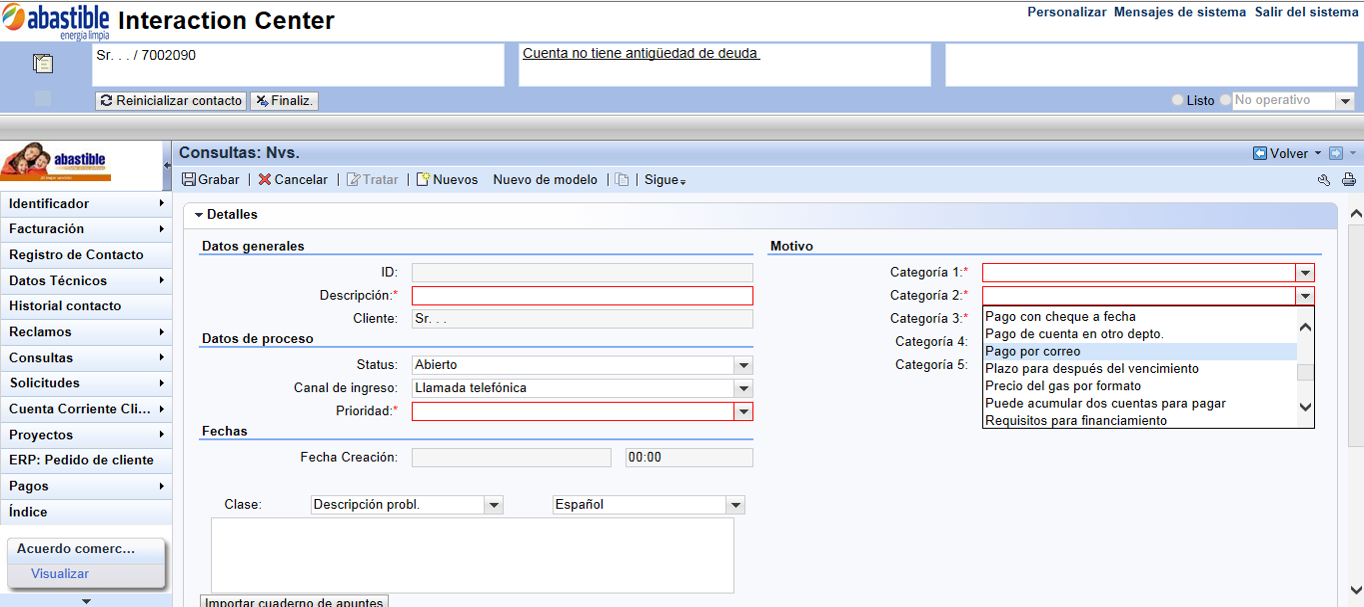Image resolution: width=1364 pixels, height=607 pixels.
Task: Collapse the Detalles section
Action: pos(199,215)
